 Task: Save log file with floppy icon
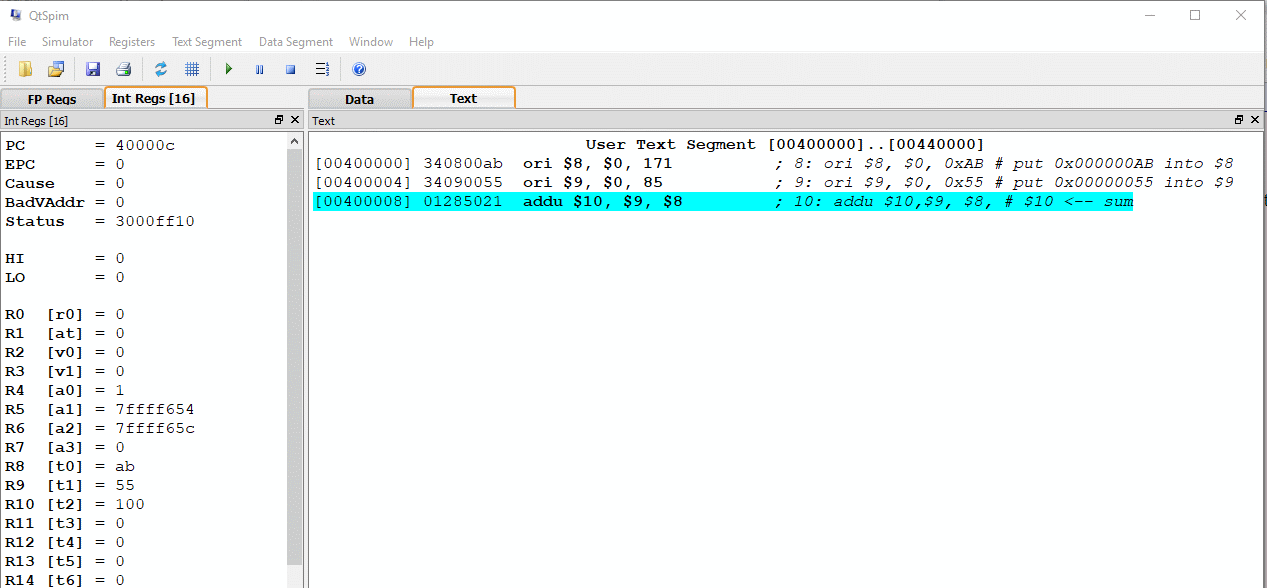93,69
